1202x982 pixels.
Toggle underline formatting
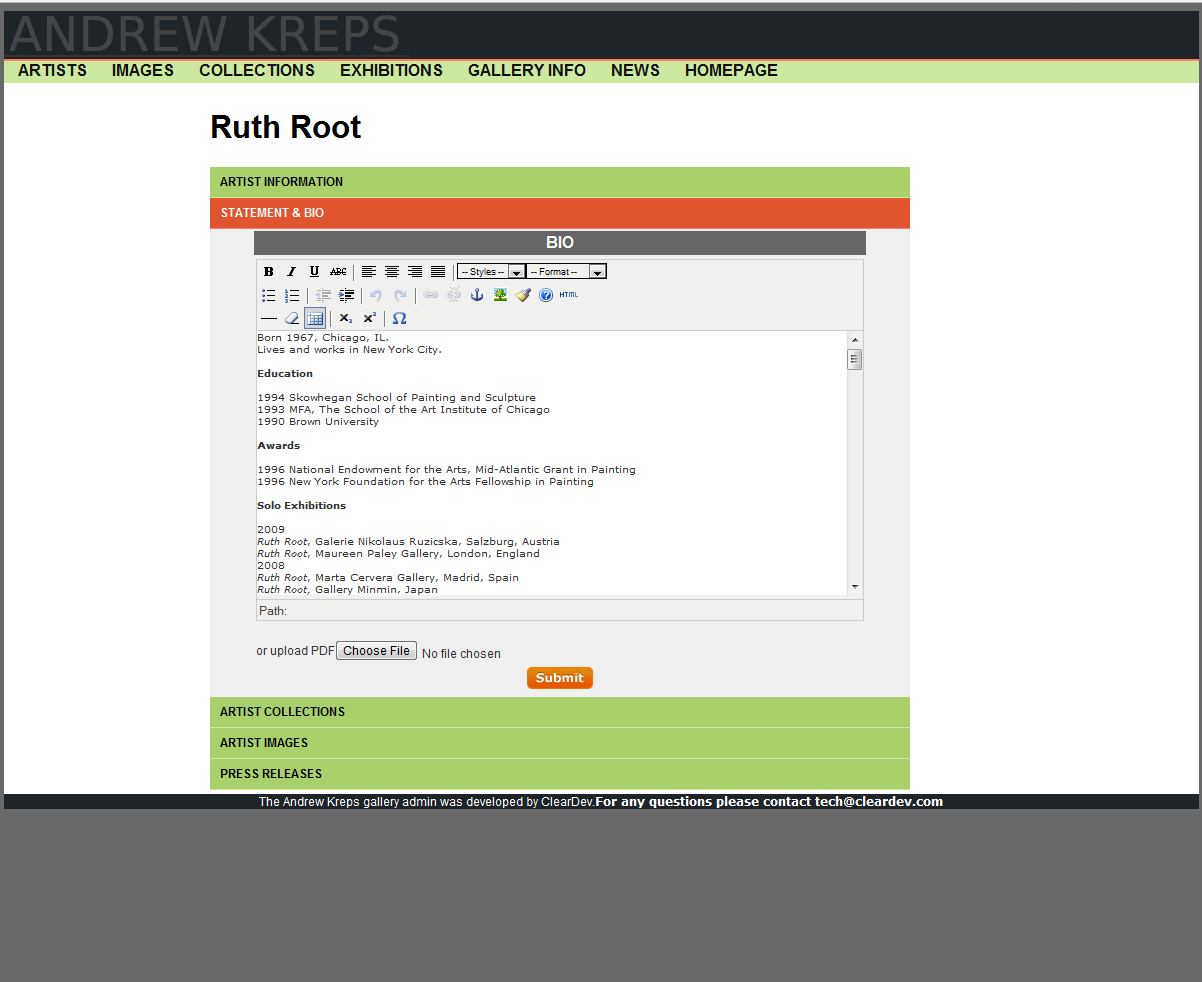pos(314,272)
